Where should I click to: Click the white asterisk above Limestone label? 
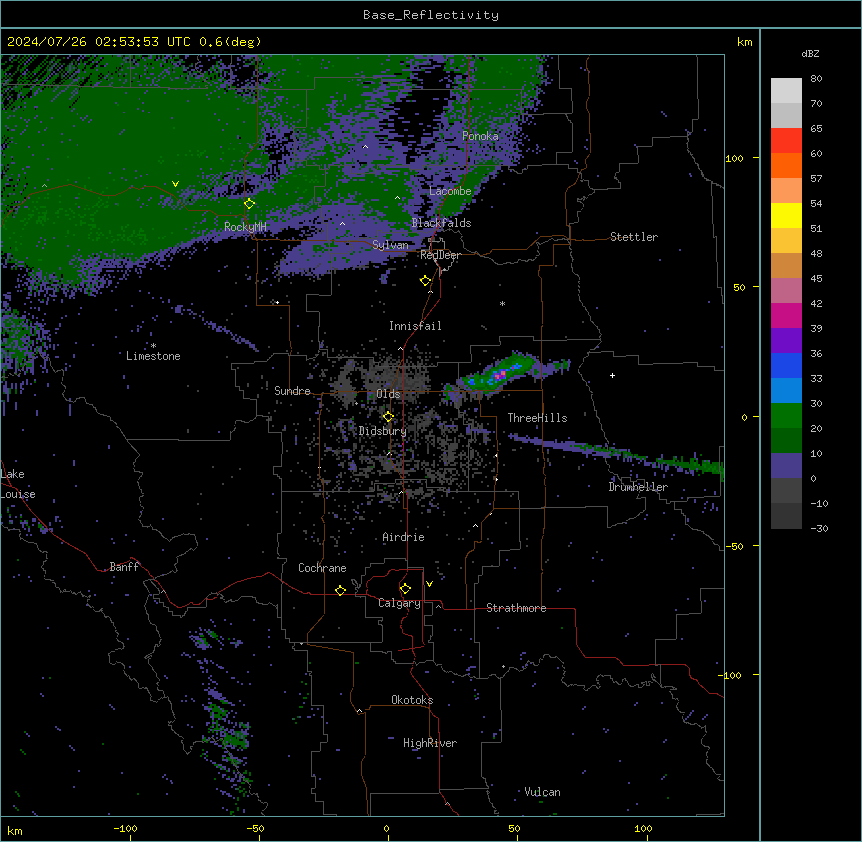pyautogui.click(x=153, y=345)
